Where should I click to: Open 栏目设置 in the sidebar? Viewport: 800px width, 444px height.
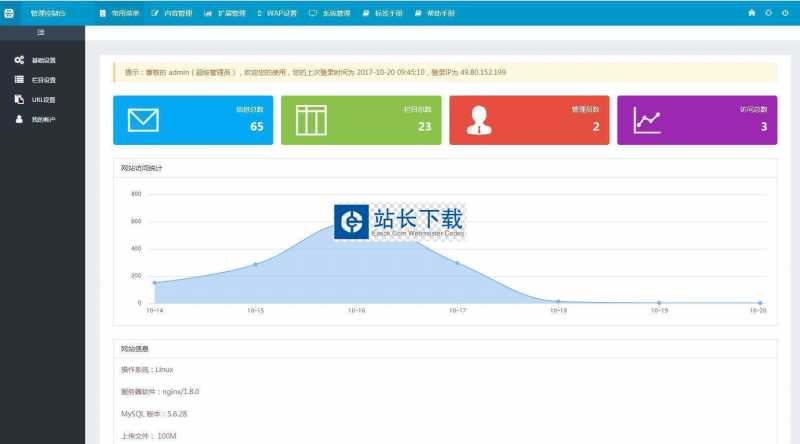pyautogui.click(x=42, y=80)
